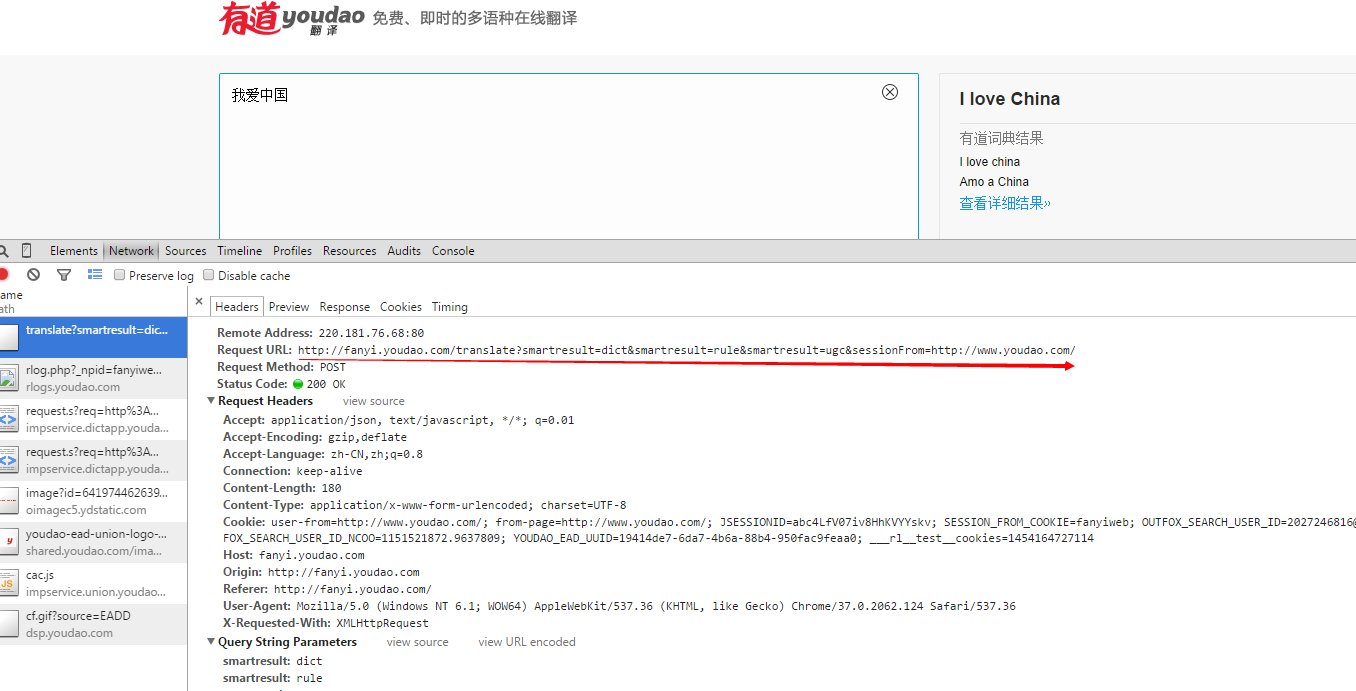Click view source beside Request Headers

[374, 401]
